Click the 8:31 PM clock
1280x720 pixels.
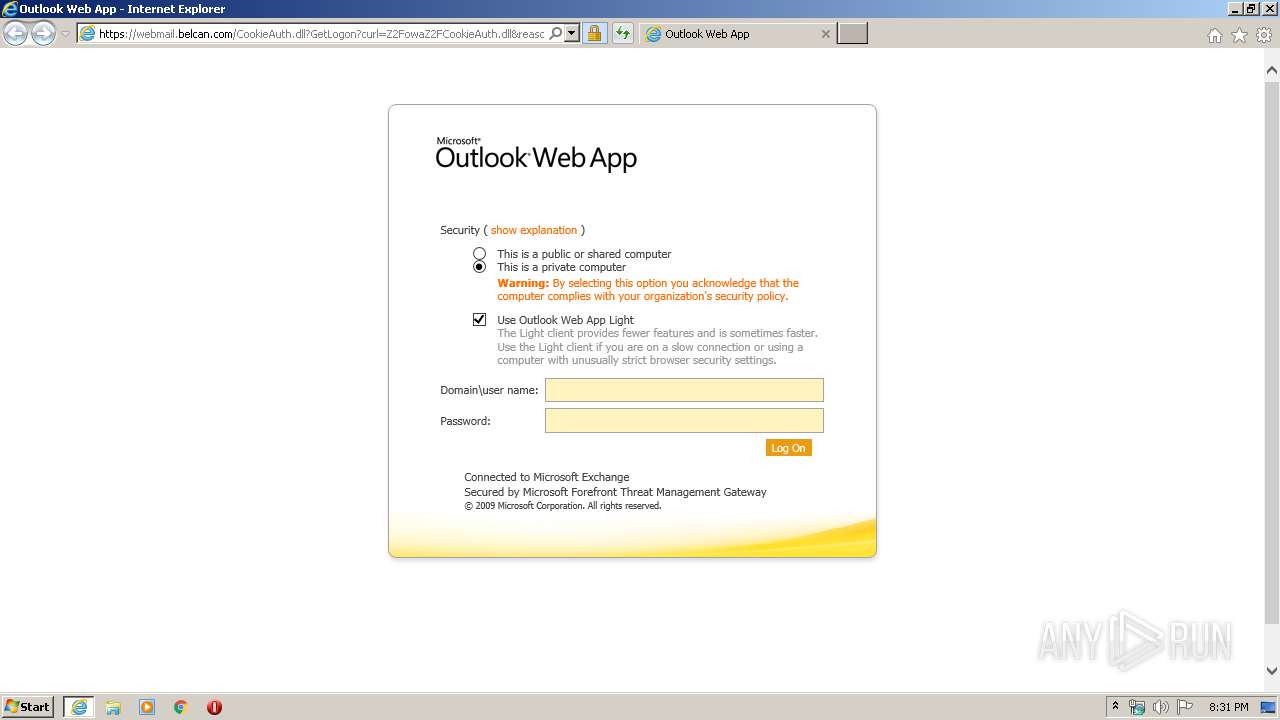tap(1229, 707)
